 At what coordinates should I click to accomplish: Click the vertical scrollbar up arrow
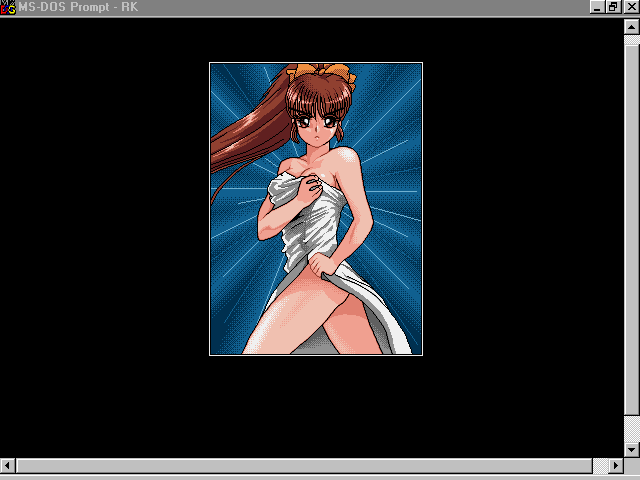tap(631, 24)
